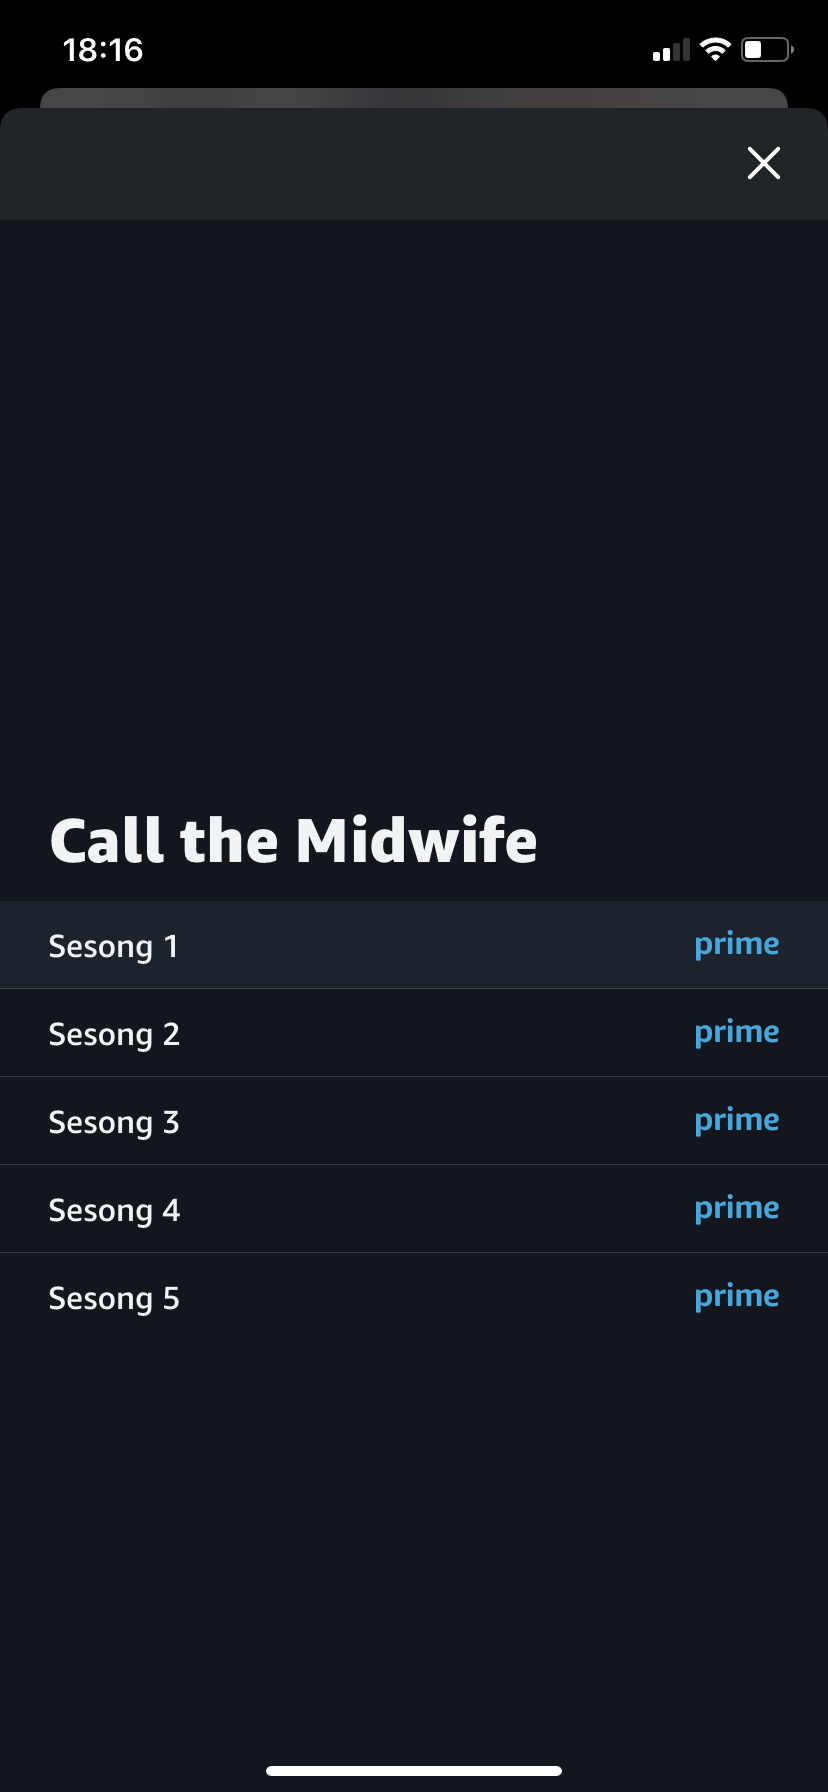828x1792 pixels.
Task: Select the prime tag next to Sesong 5
Action: 737,1297
